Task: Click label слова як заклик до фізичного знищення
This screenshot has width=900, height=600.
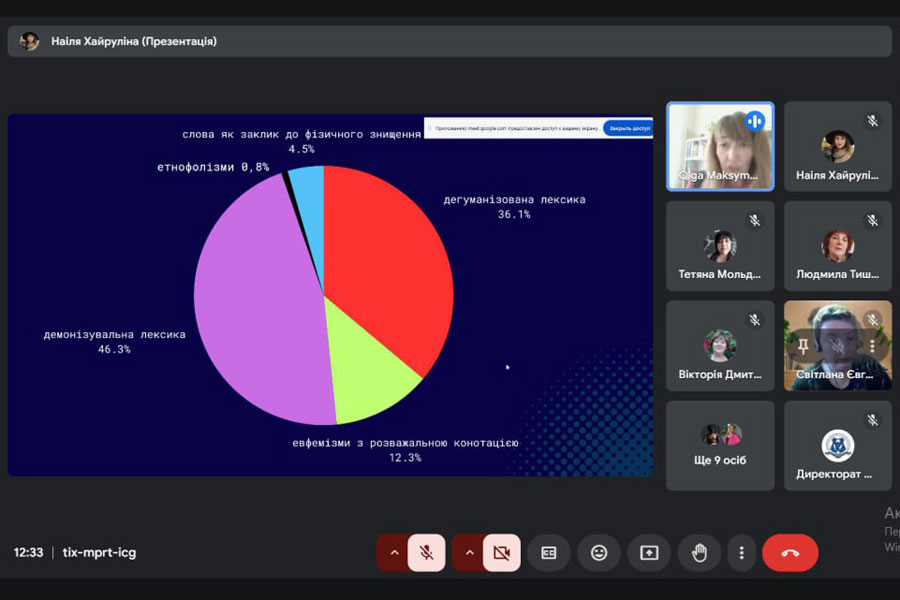Action: 301,134
